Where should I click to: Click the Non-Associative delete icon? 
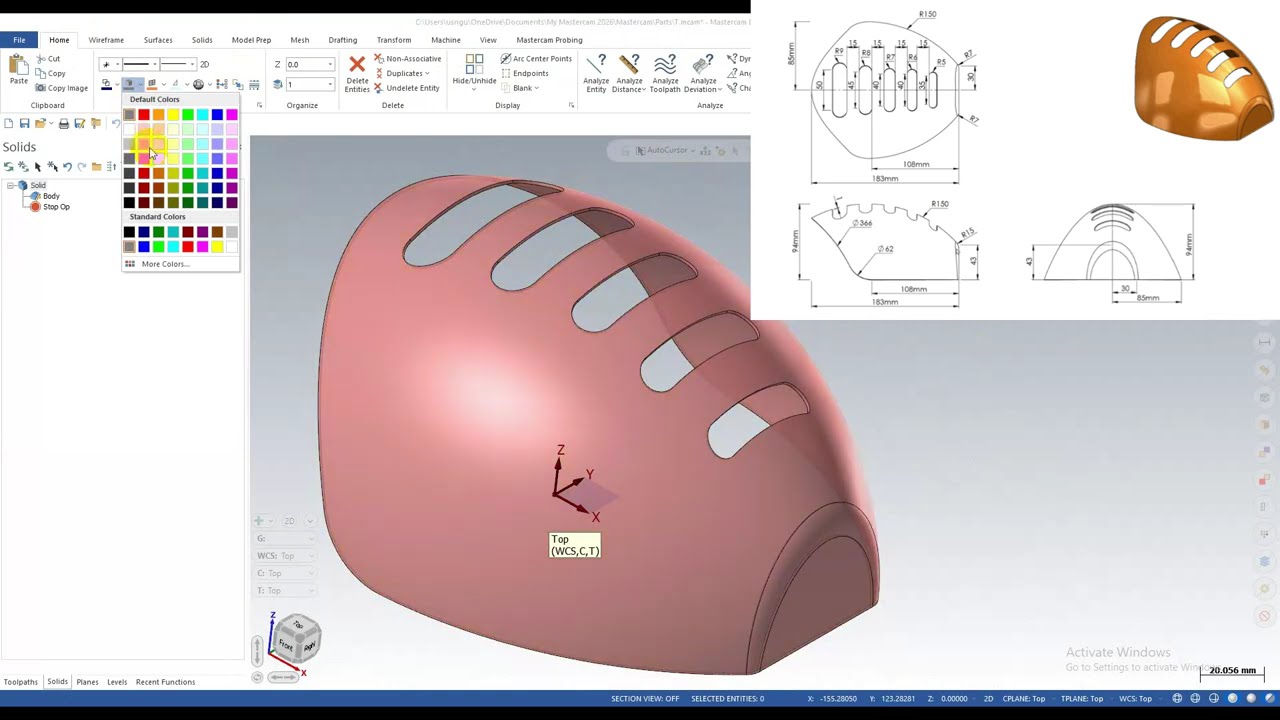(x=379, y=59)
